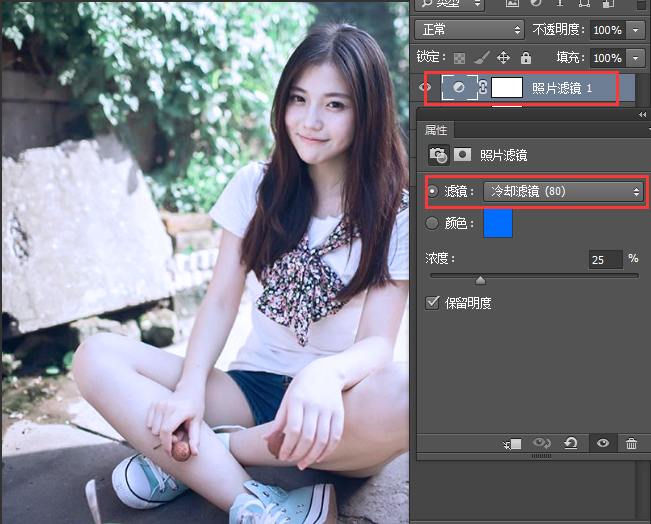651x524 pixels.
Task: Toggle visibility of 照片滤镜 1 layer
Action: tap(425, 88)
